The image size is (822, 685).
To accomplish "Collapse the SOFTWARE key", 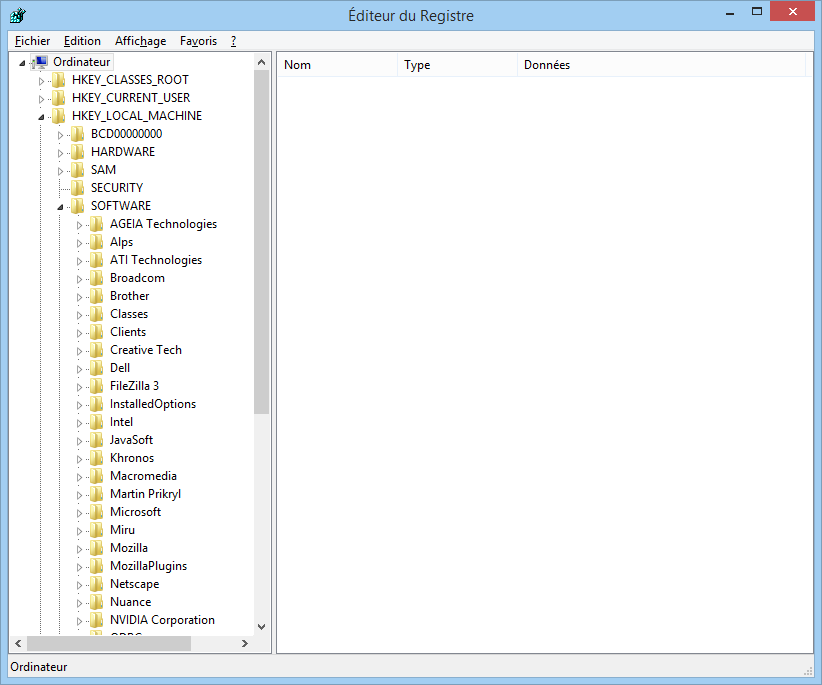I will [60, 207].
